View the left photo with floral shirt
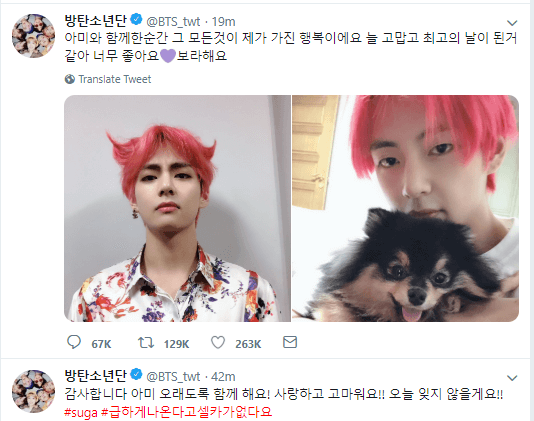This screenshot has height=421, width=534. [x=177, y=208]
